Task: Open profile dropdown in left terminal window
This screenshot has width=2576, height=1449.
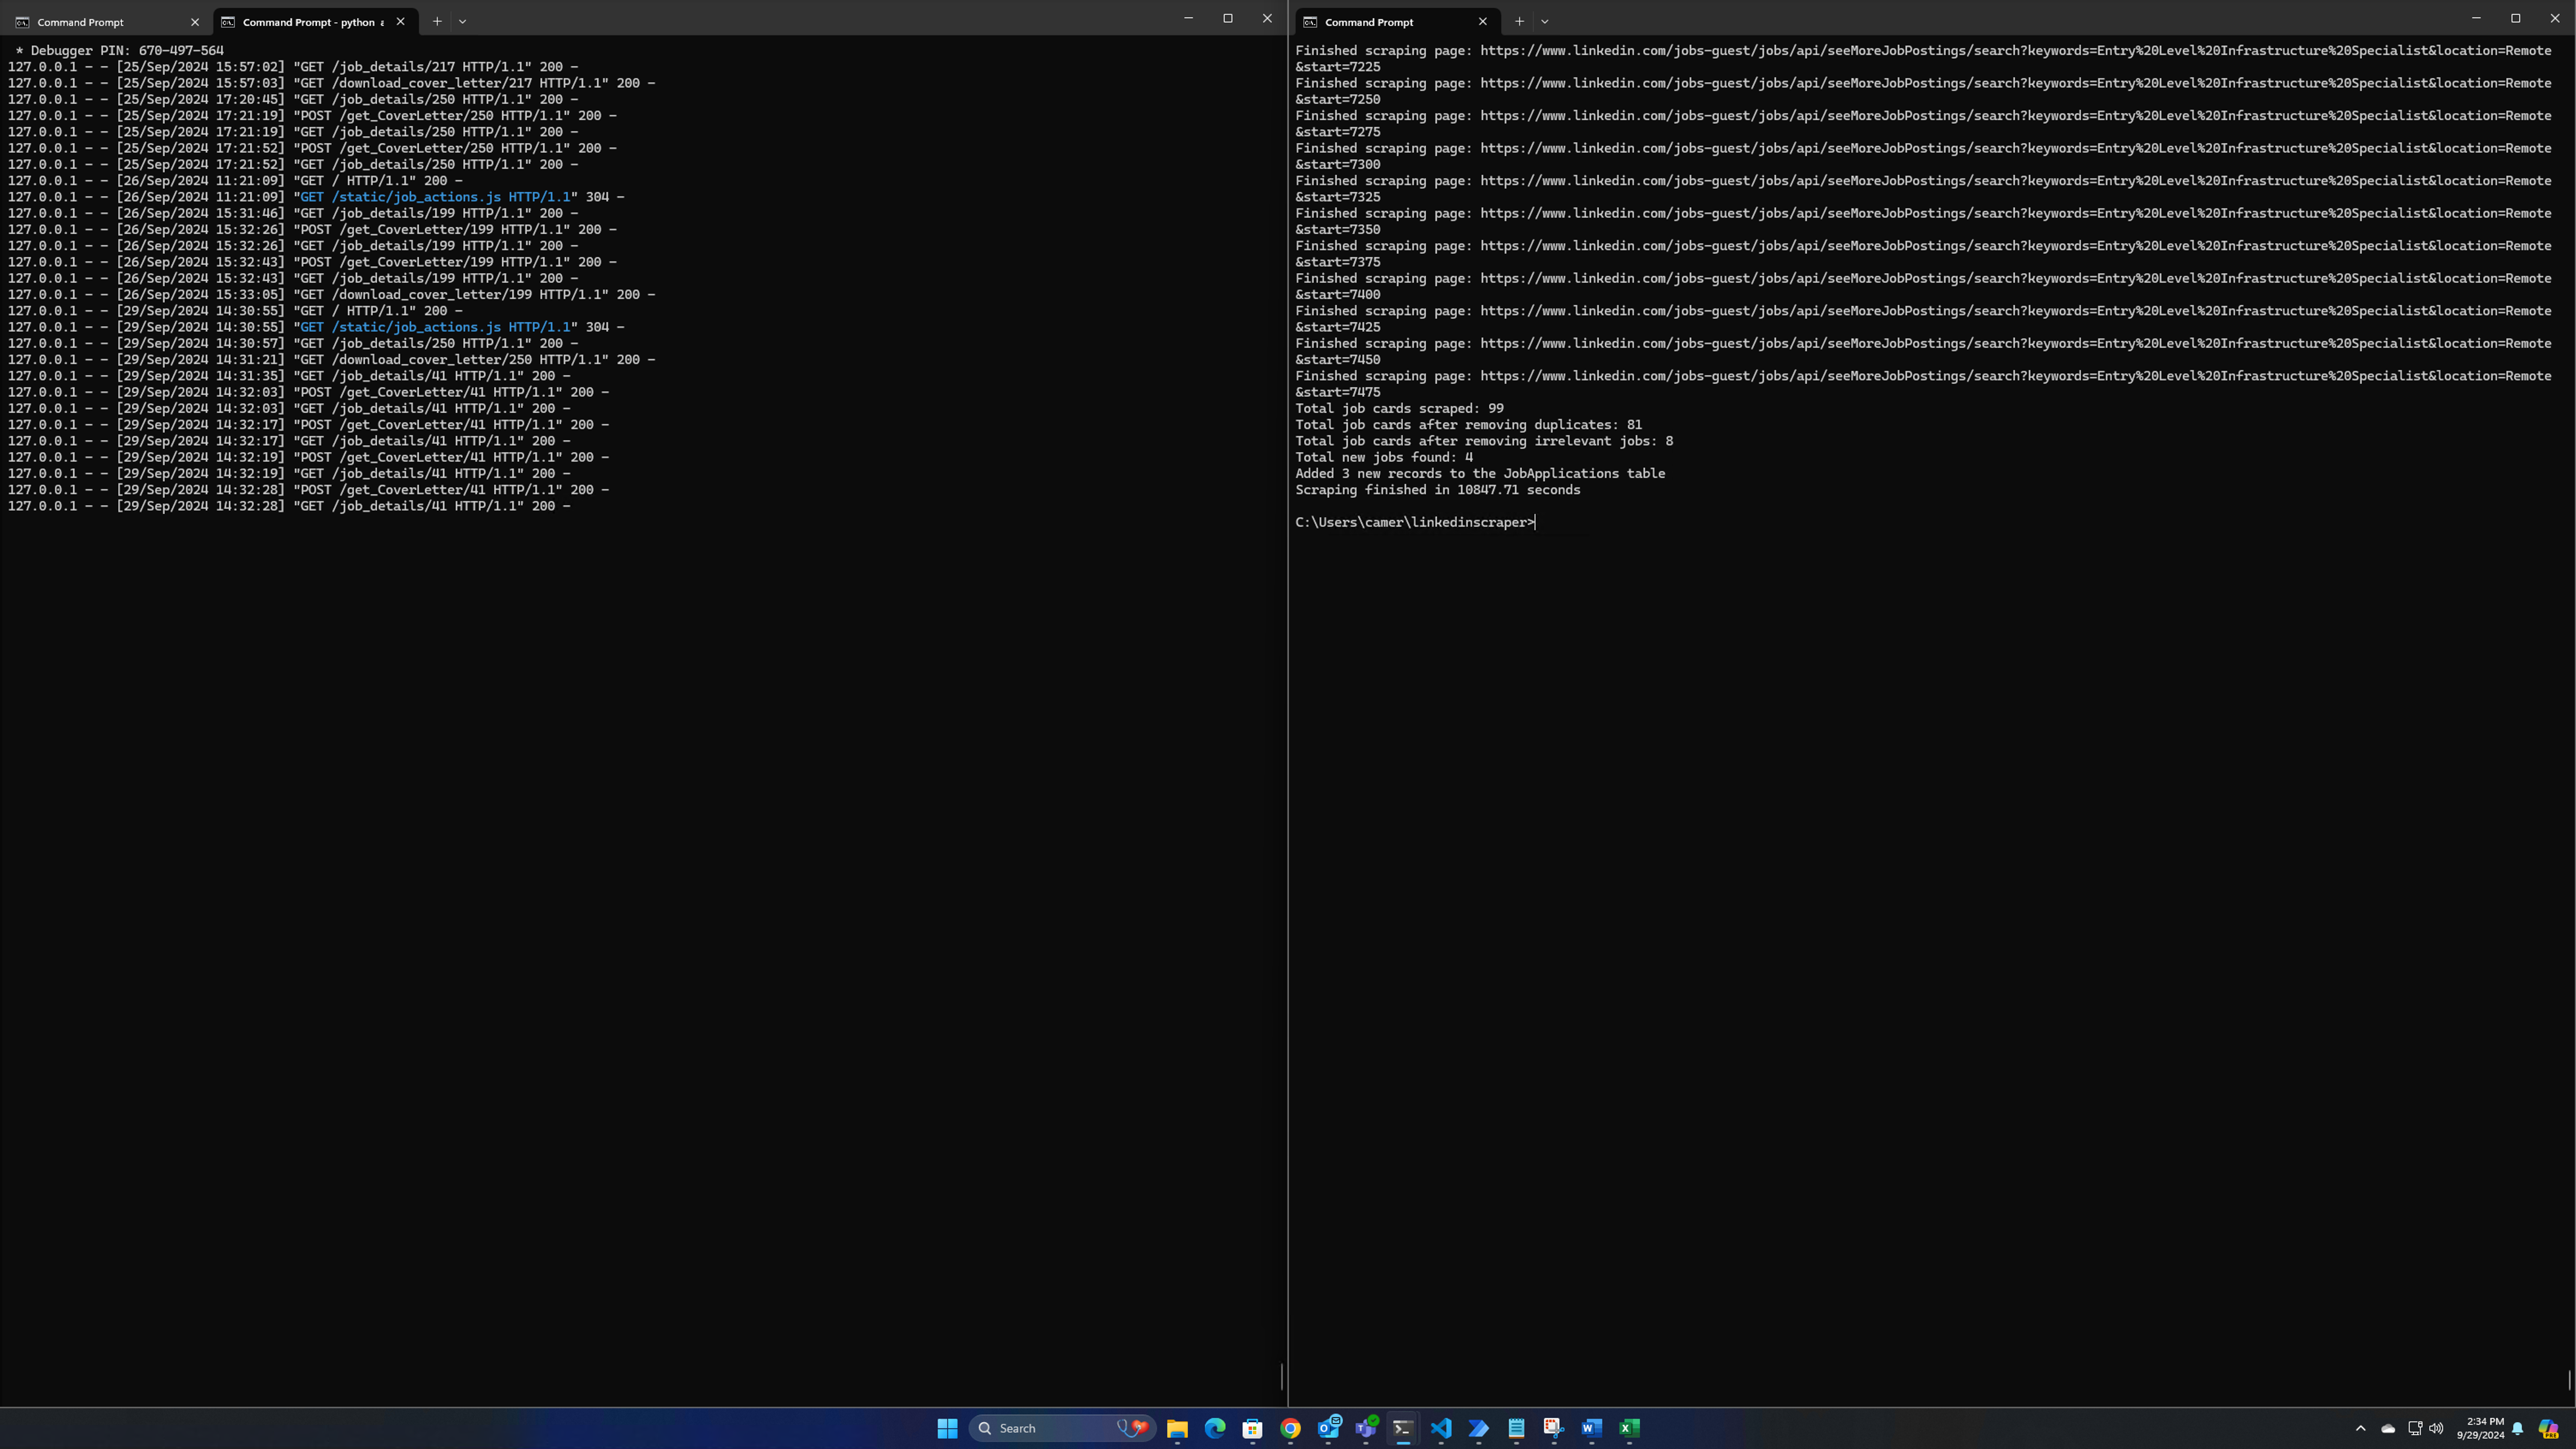Action: pyautogui.click(x=462, y=21)
